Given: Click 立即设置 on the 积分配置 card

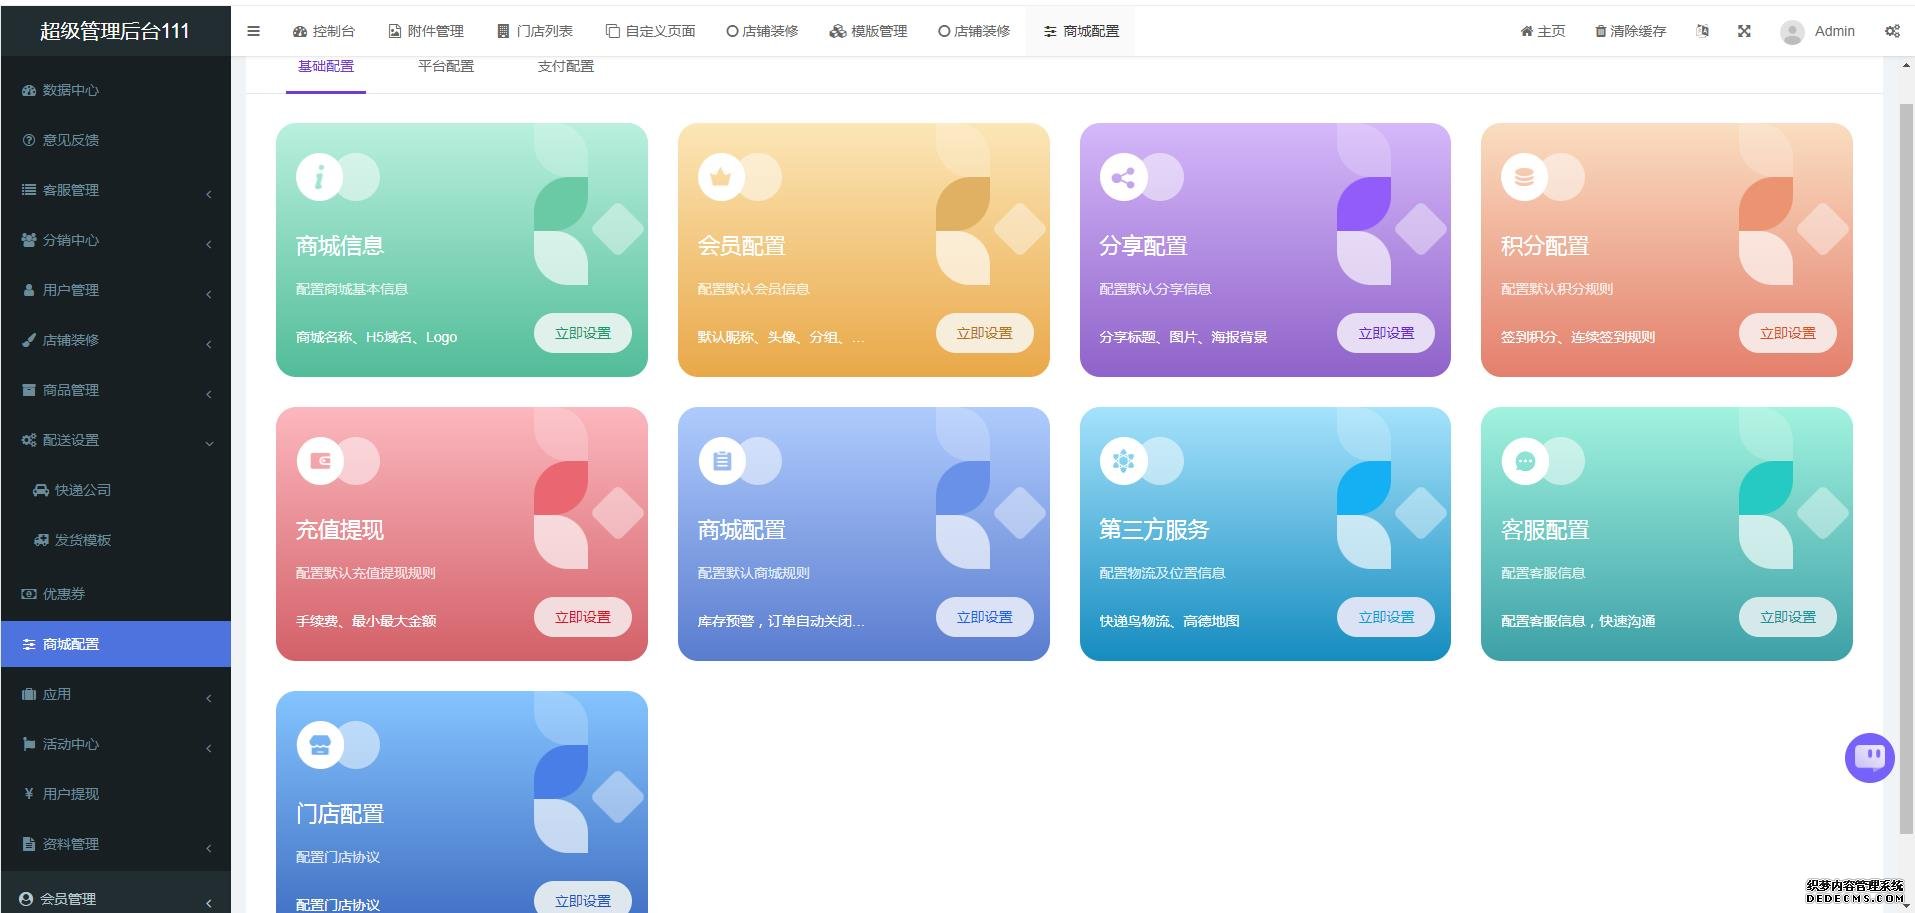Looking at the screenshot, I should [x=1787, y=333].
